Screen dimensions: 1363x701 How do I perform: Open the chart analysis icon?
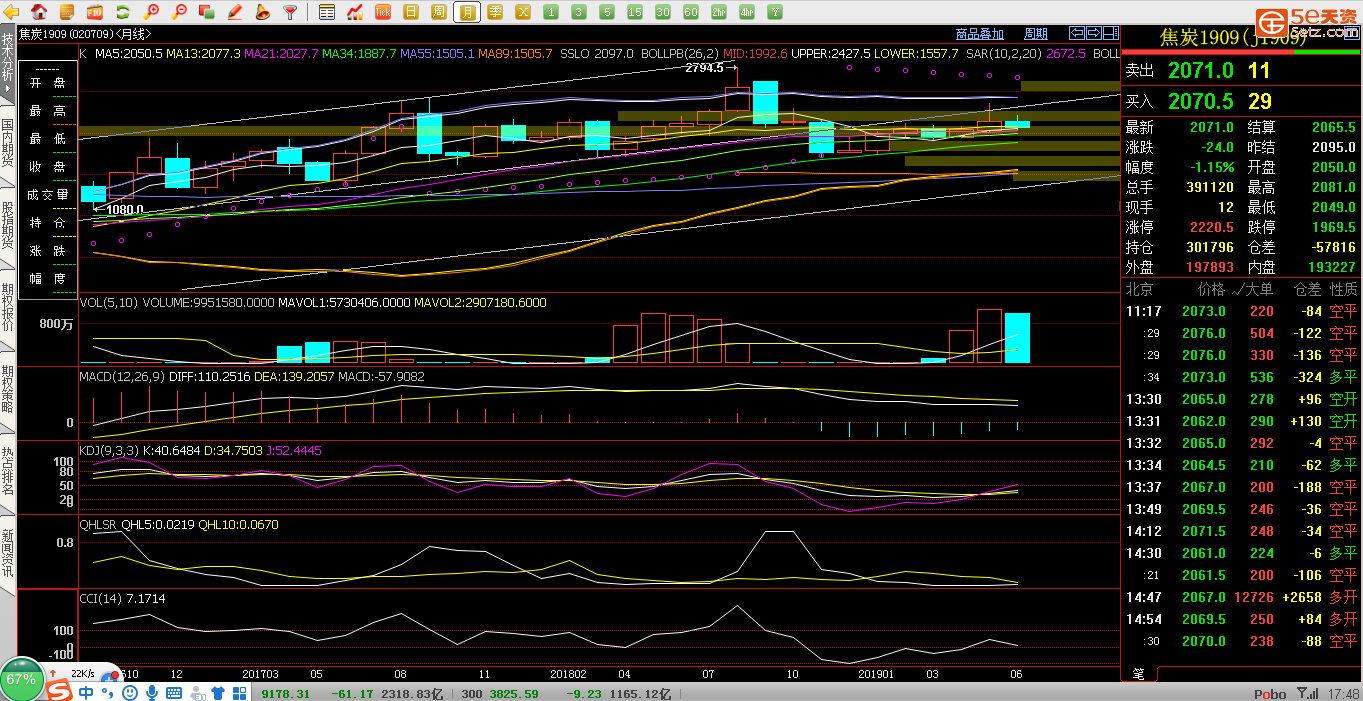coord(355,12)
